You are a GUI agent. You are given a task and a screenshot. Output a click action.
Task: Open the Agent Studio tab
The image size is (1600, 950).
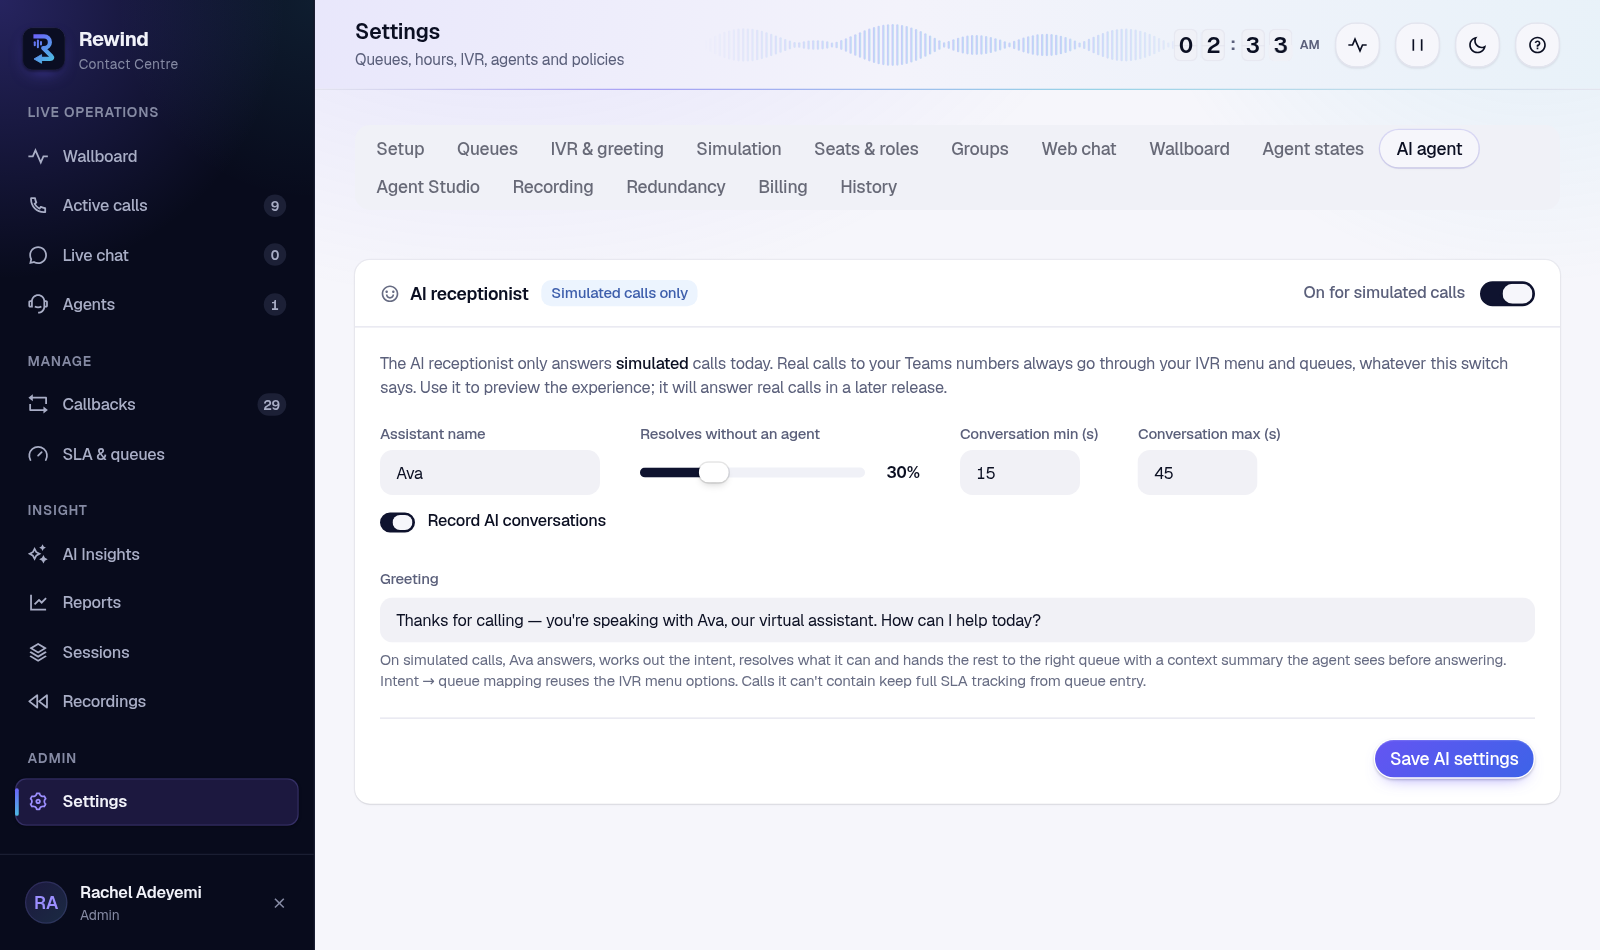[428, 187]
